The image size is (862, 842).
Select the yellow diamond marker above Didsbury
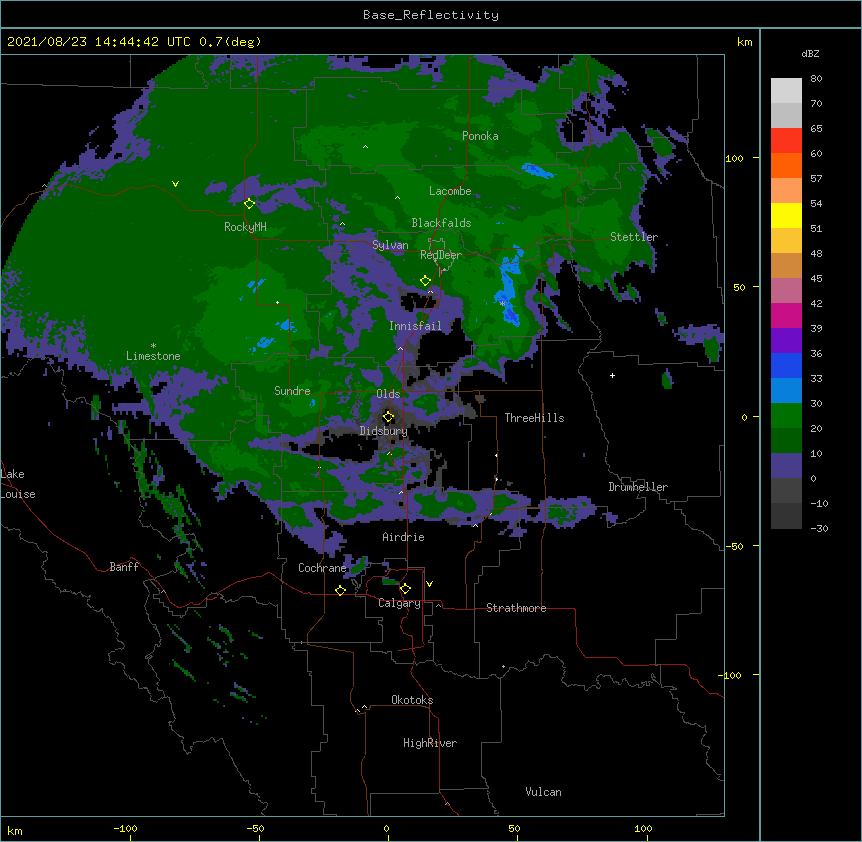(x=388, y=416)
